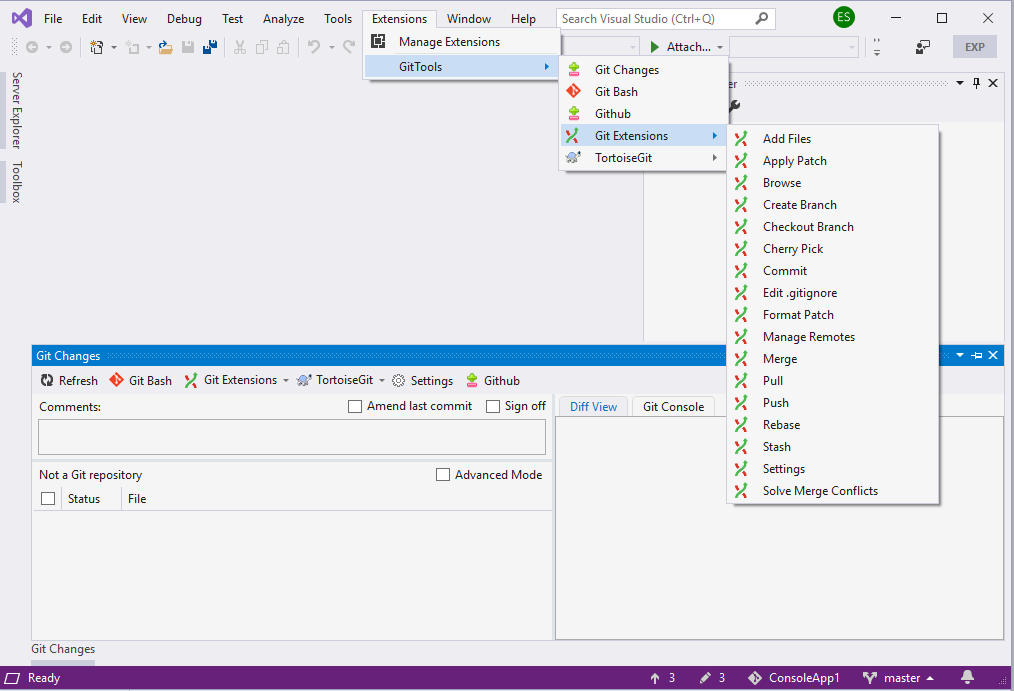Click the Attach button in the toolbar
1014x691 pixels.
coord(686,46)
